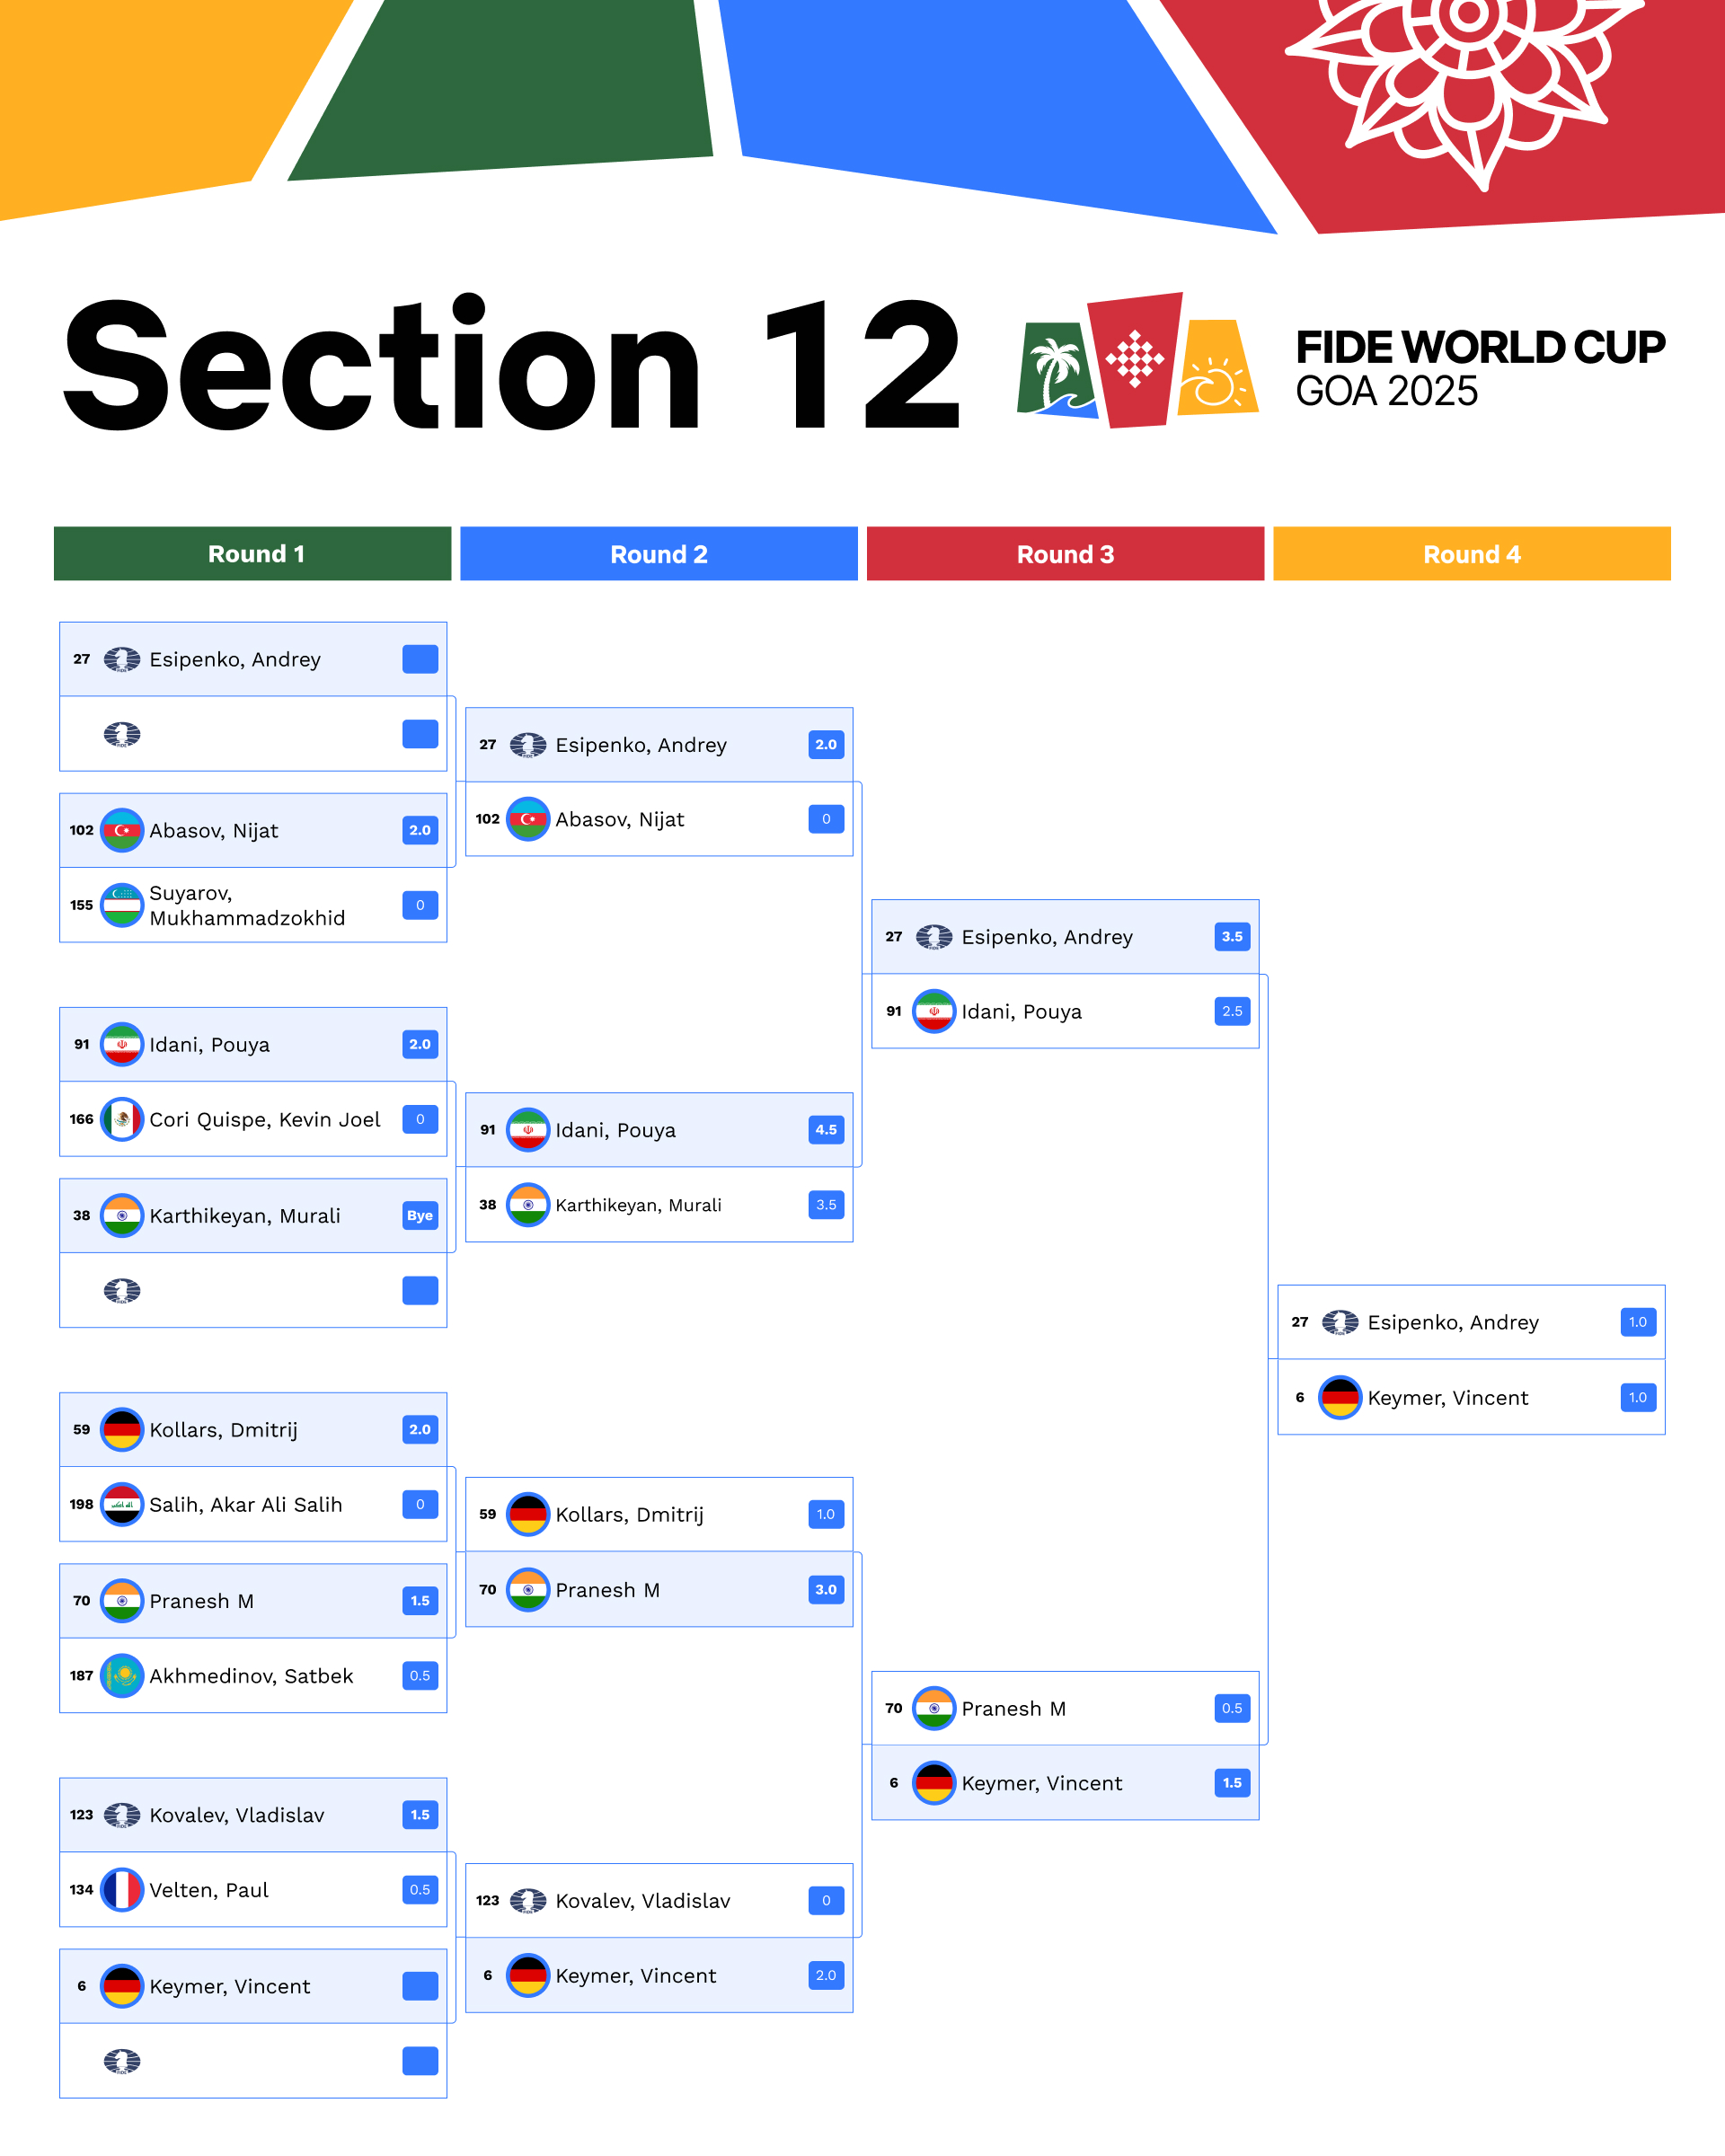1725x2156 pixels.
Task: Click Abasov's Azerbaijan flag in Round 1
Action: coord(122,830)
